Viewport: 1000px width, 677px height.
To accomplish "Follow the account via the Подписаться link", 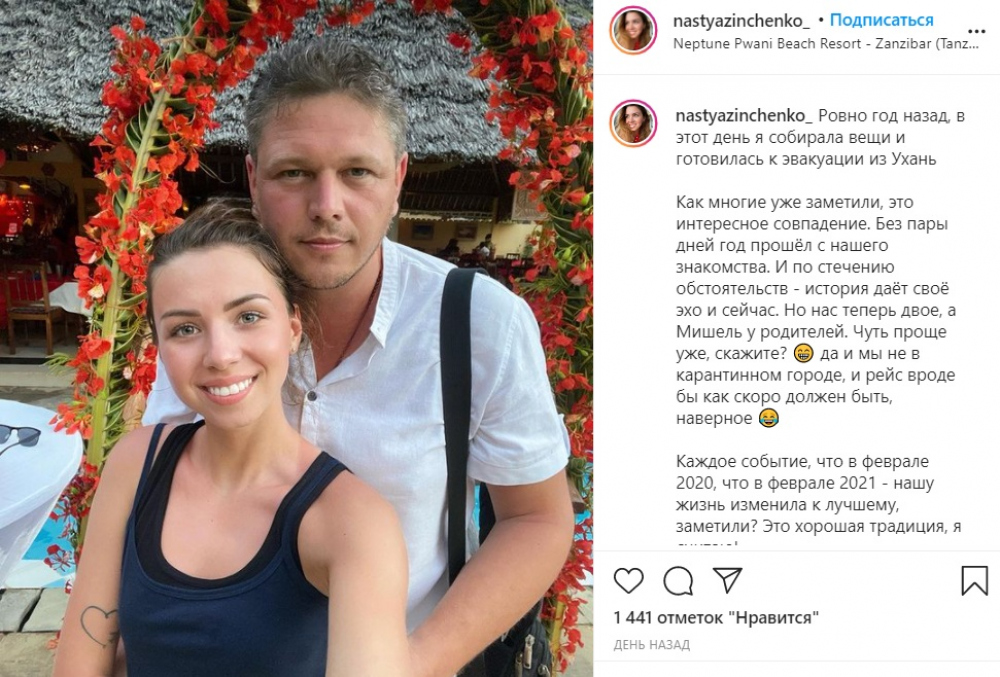I will pyautogui.click(x=881, y=20).
